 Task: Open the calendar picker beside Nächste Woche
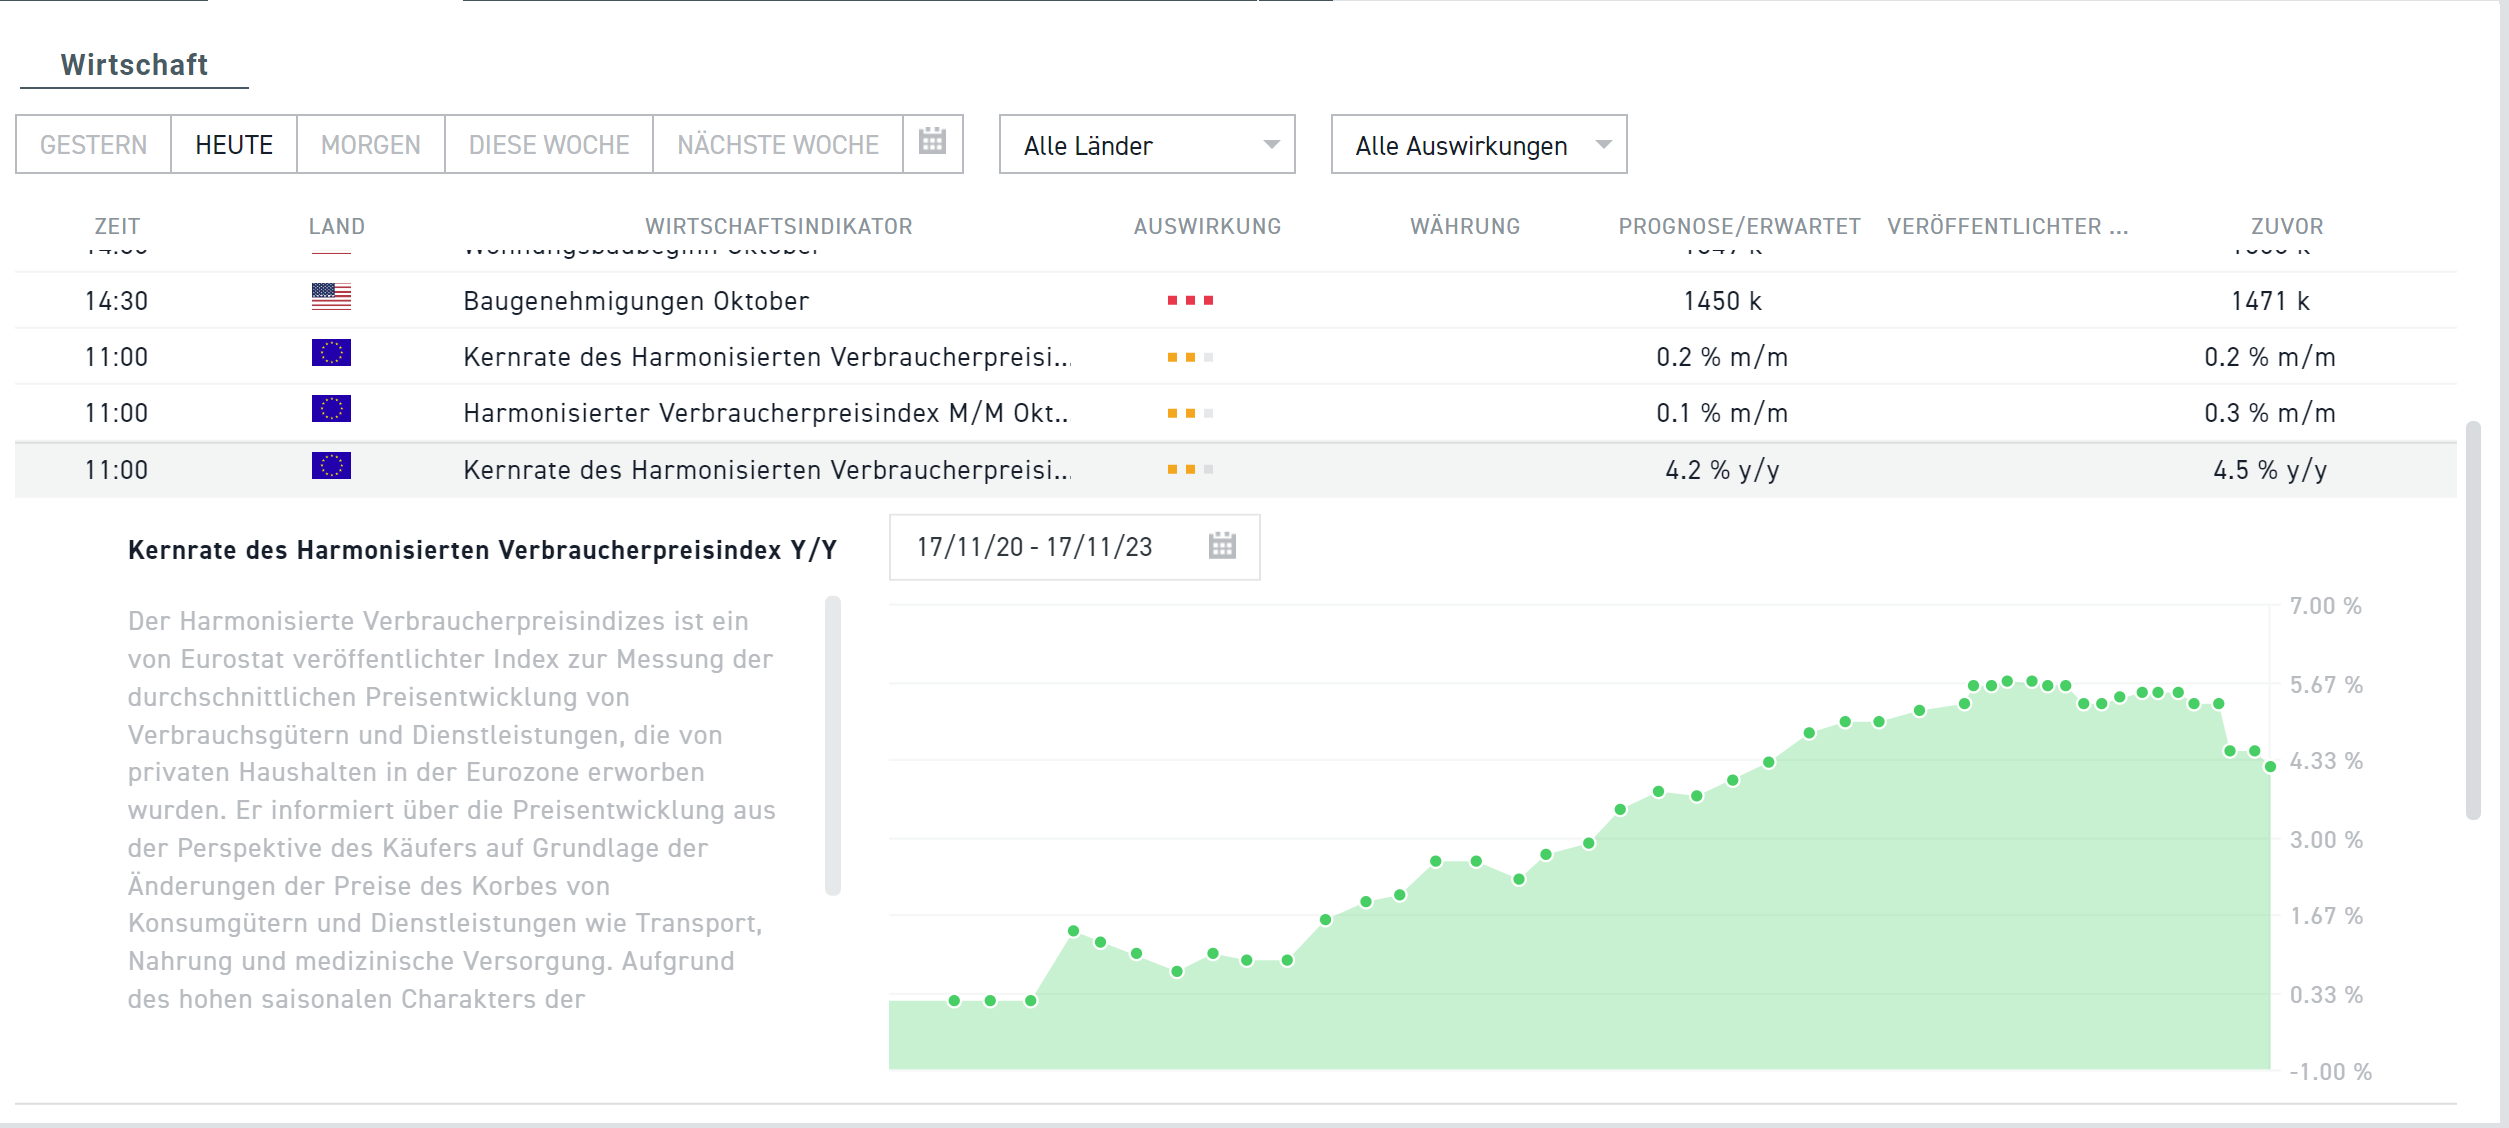pyautogui.click(x=932, y=143)
